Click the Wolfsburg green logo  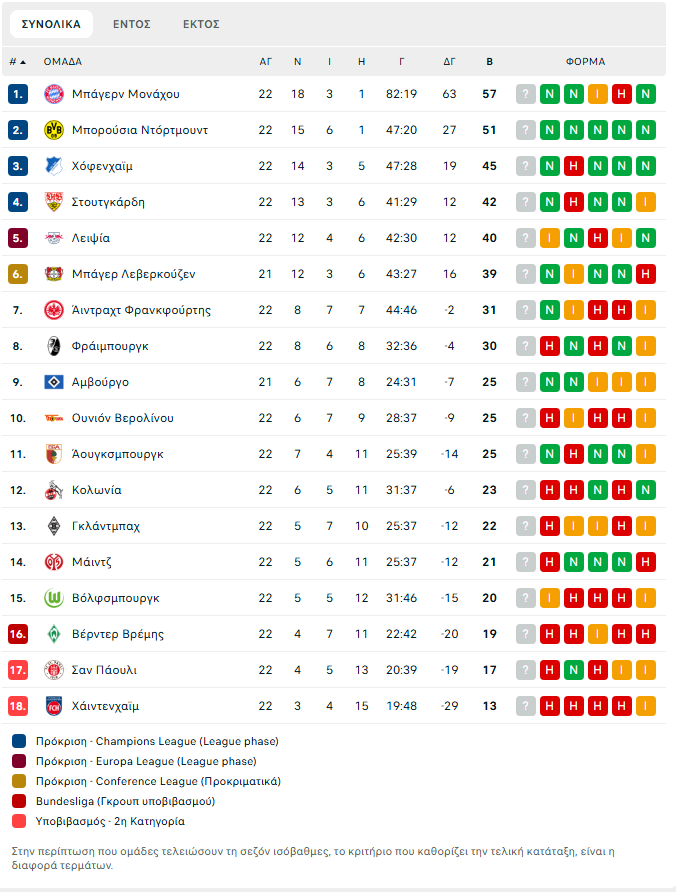pyautogui.click(x=54, y=598)
